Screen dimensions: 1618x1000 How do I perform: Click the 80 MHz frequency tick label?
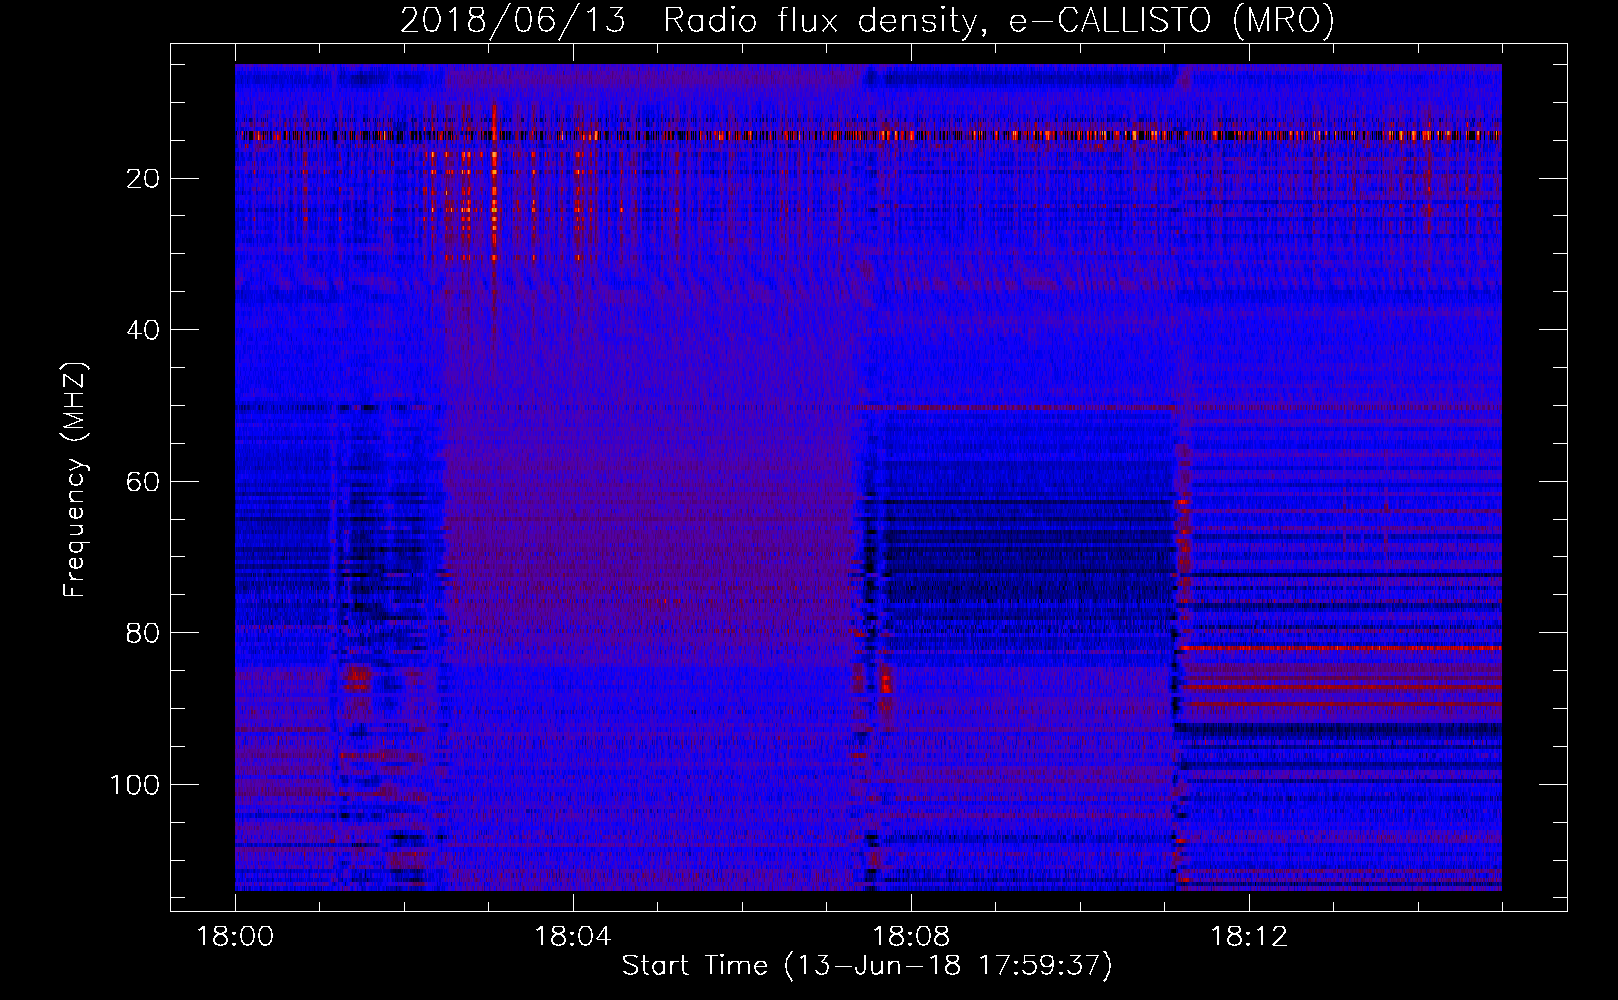[x=144, y=633]
